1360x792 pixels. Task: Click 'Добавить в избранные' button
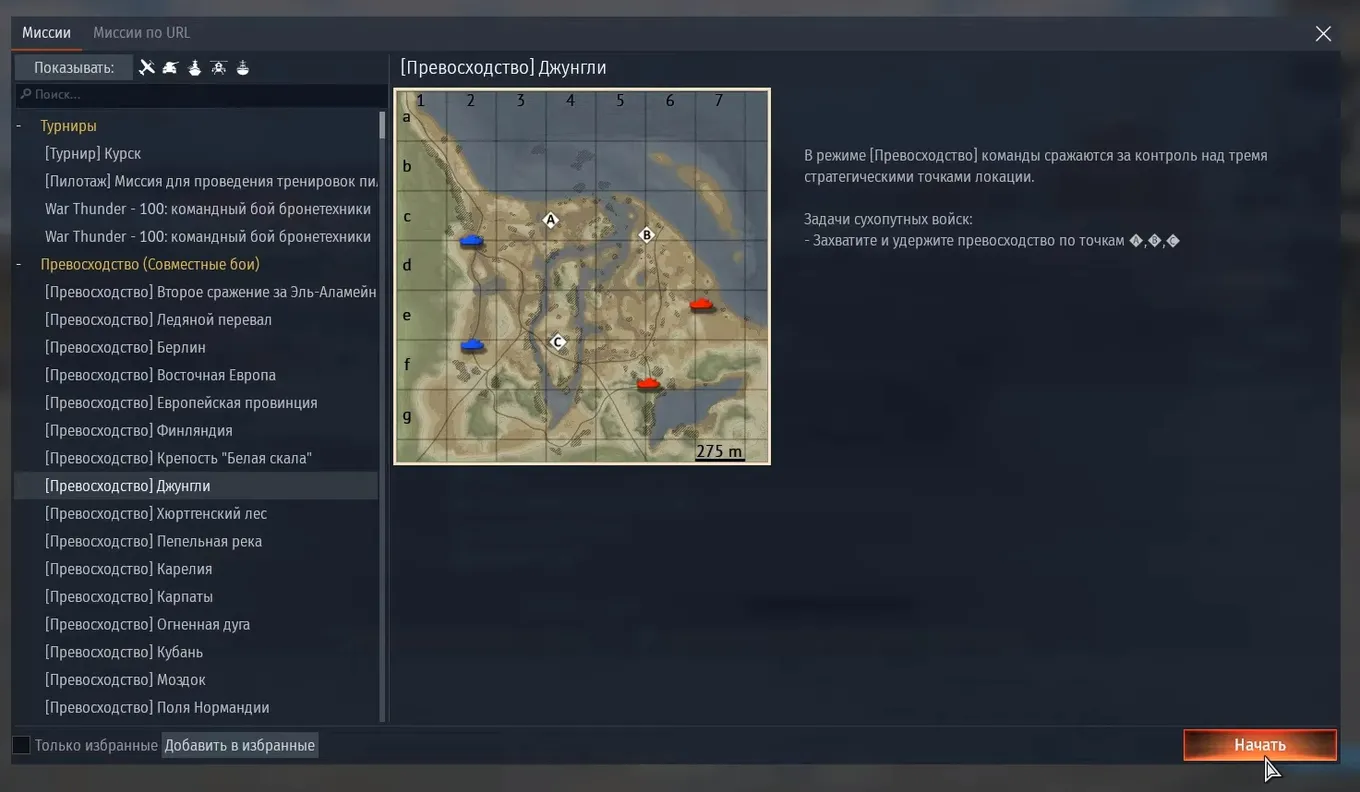pos(240,745)
